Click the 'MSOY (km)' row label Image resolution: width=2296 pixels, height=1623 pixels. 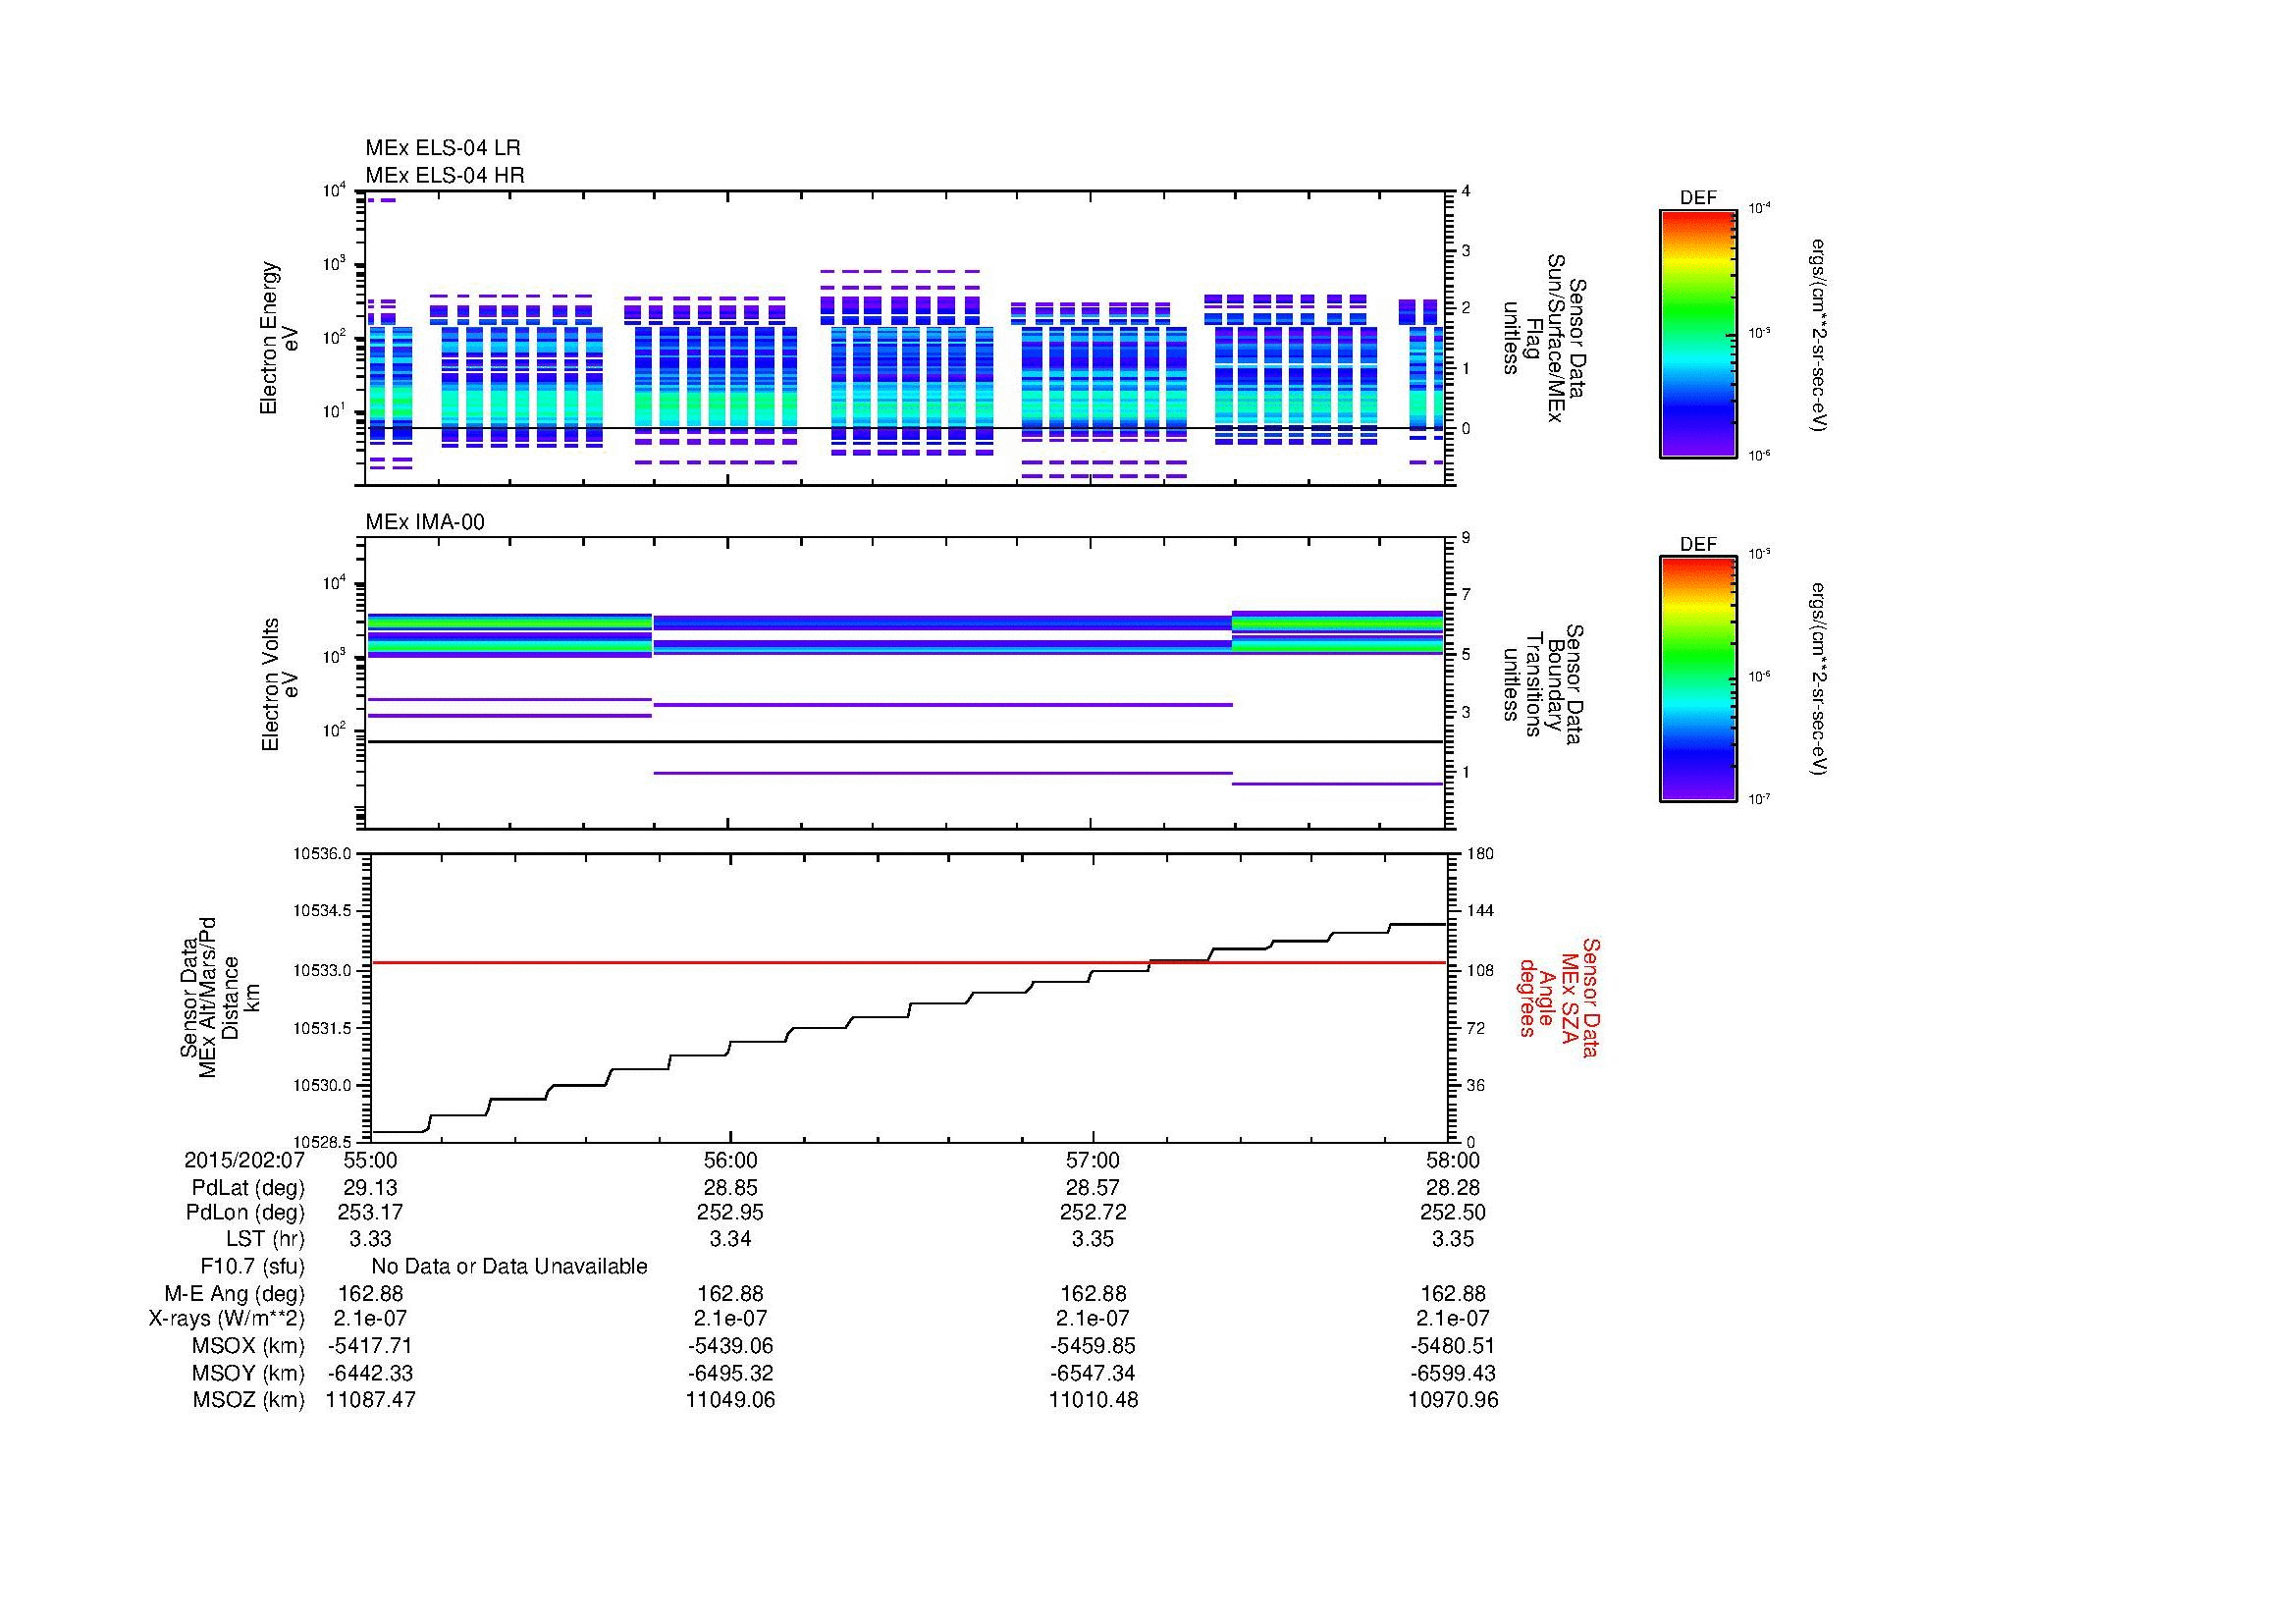248,1373
